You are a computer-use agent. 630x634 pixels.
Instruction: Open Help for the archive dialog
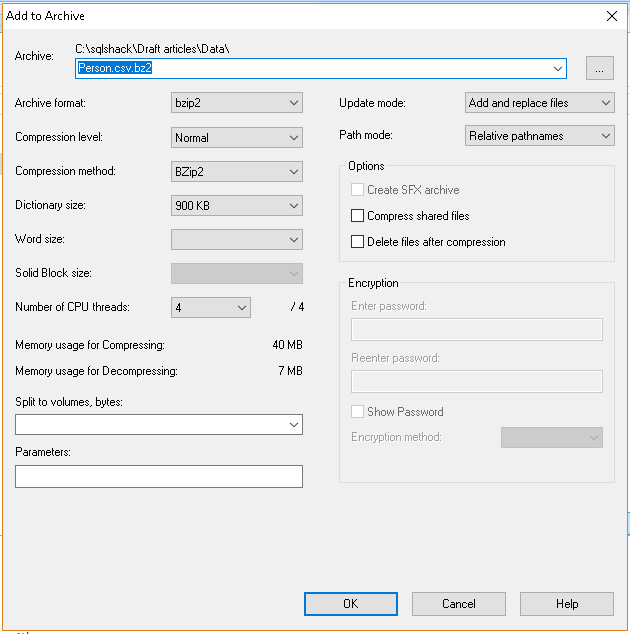(567, 603)
